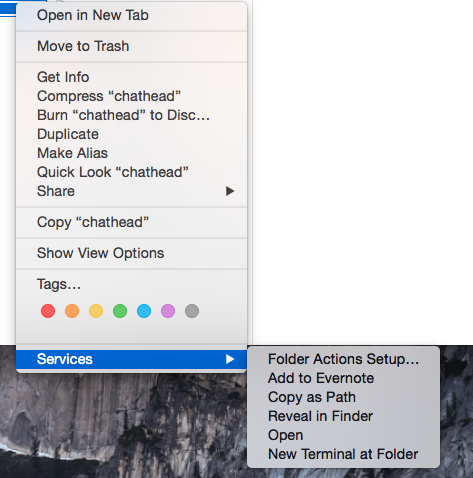This screenshot has height=478, width=473.
Task: Compress the "chathead" folder
Action: click(x=132, y=96)
